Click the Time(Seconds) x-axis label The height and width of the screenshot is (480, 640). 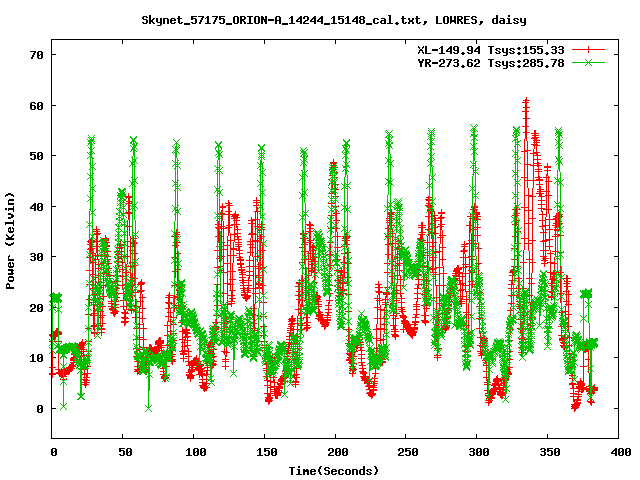pyautogui.click(x=334, y=471)
